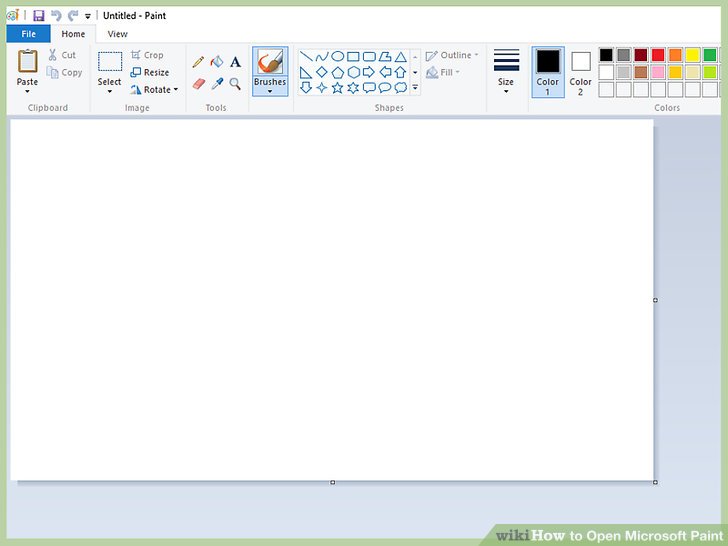This screenshot has height=546, width=728.
Task: Pick the Down arrow shape
Action: click(306, 87)
